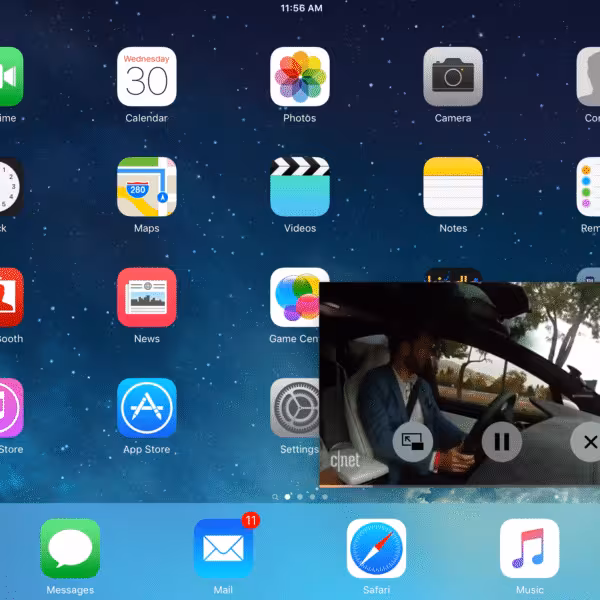Tap the 11:56 AM status bar clock
The width and height of the screenshot is (600, 600).
pos(302,8)
